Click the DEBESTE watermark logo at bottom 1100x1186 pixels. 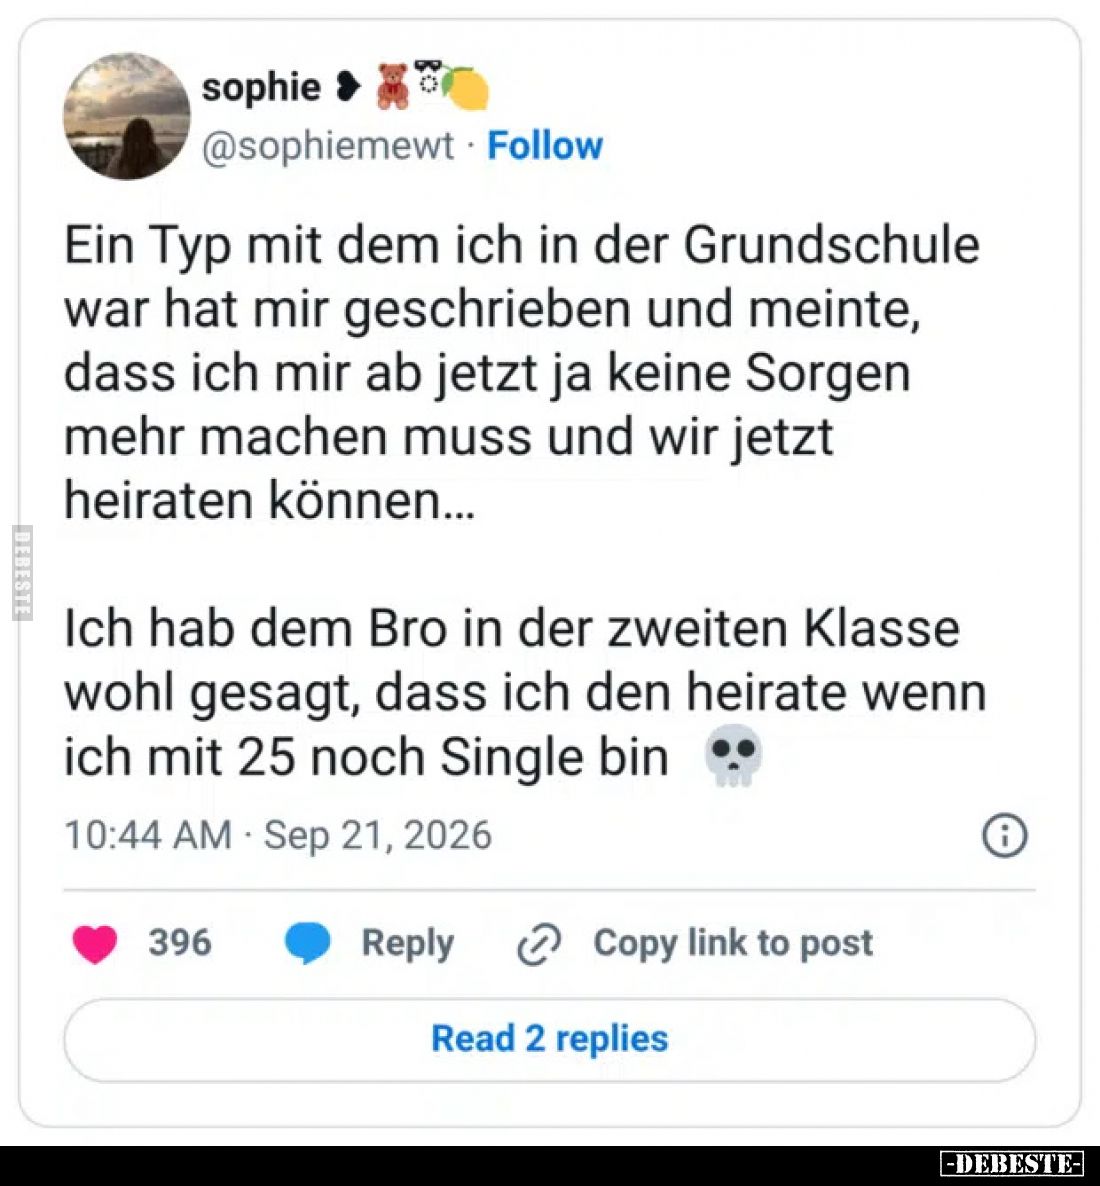[x=1011, y=1163]
